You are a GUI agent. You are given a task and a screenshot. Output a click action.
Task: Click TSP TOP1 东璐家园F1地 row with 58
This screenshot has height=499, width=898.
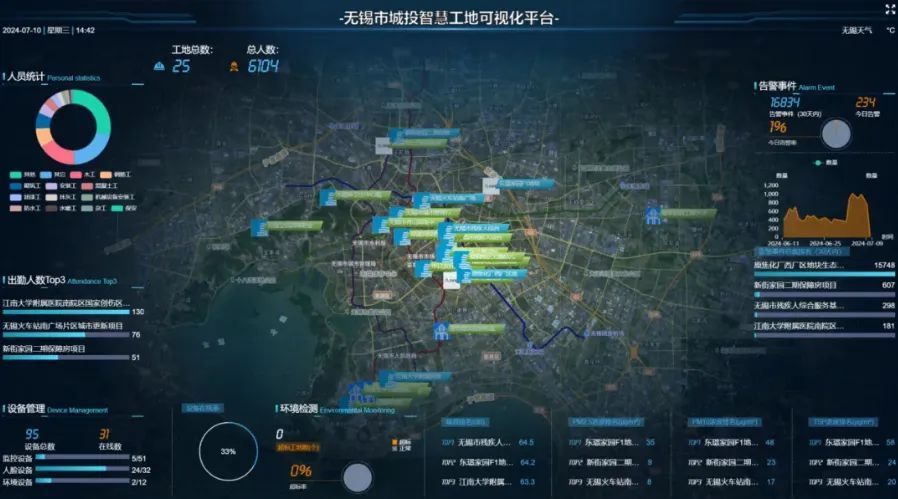(x=852, y=442)
